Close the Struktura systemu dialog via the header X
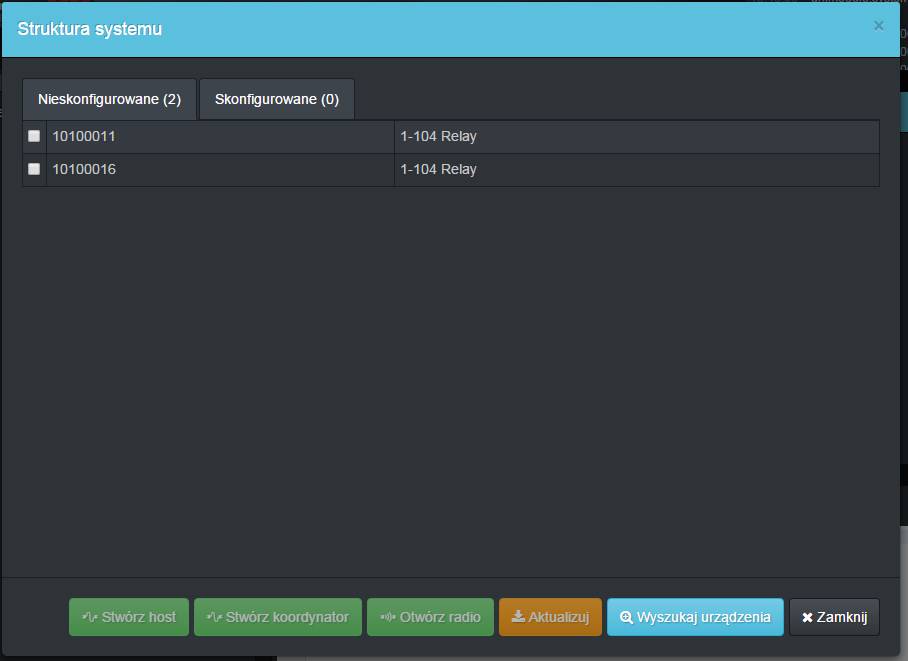The image size is (908, 661). tap(878, 26)
